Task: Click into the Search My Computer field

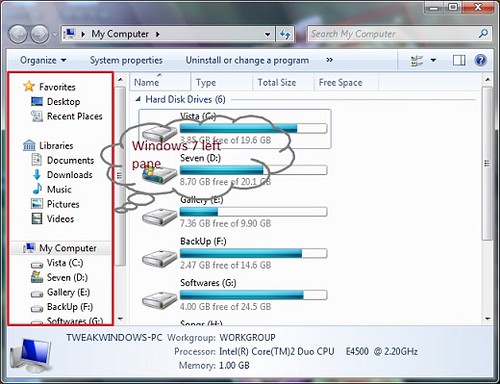Action: (393, 34)
